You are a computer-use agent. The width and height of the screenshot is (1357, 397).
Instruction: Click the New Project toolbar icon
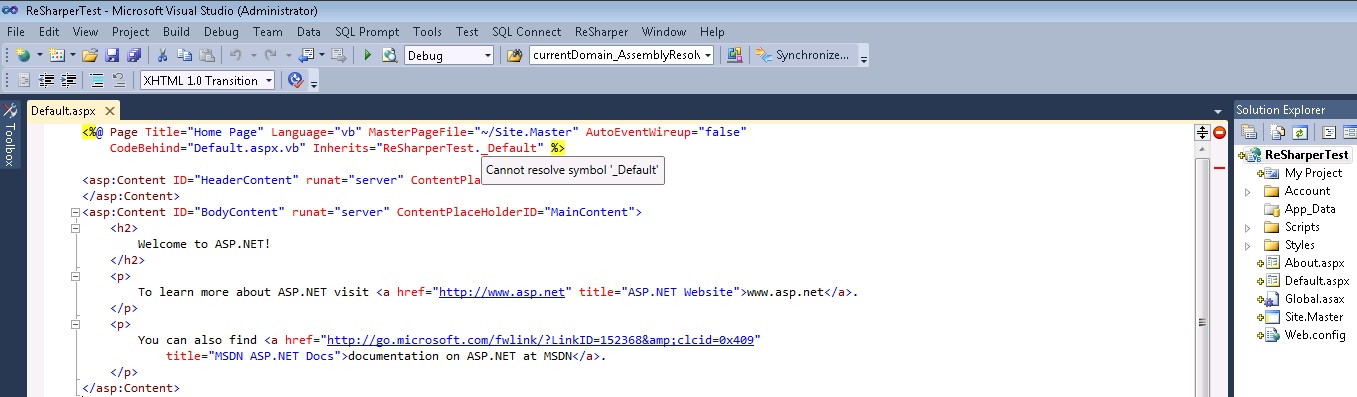click(22, 55)
